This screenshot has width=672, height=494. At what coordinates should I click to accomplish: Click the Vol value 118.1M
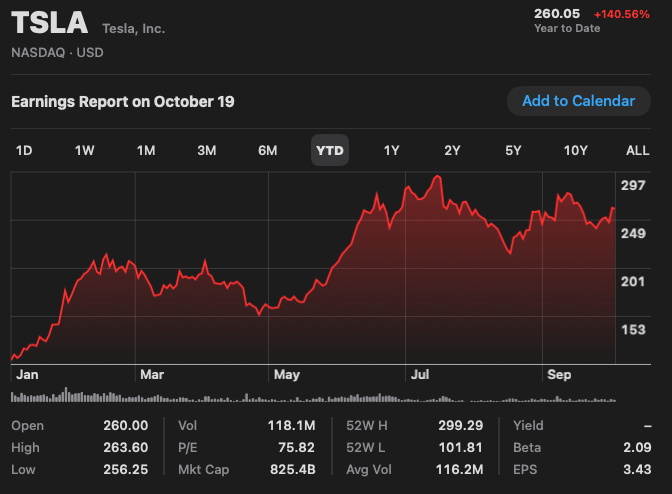(291, 425)
